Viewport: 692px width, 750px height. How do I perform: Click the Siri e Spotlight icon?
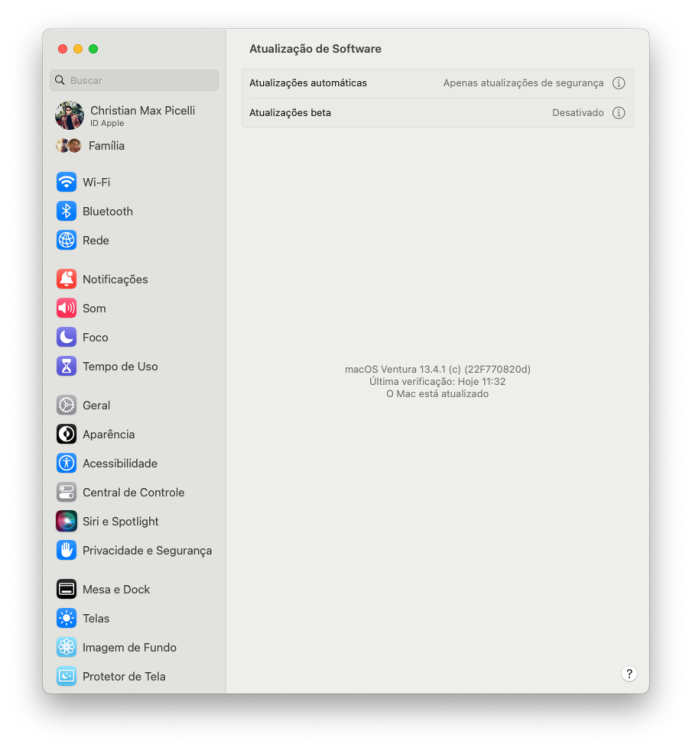tap(66, 521)
